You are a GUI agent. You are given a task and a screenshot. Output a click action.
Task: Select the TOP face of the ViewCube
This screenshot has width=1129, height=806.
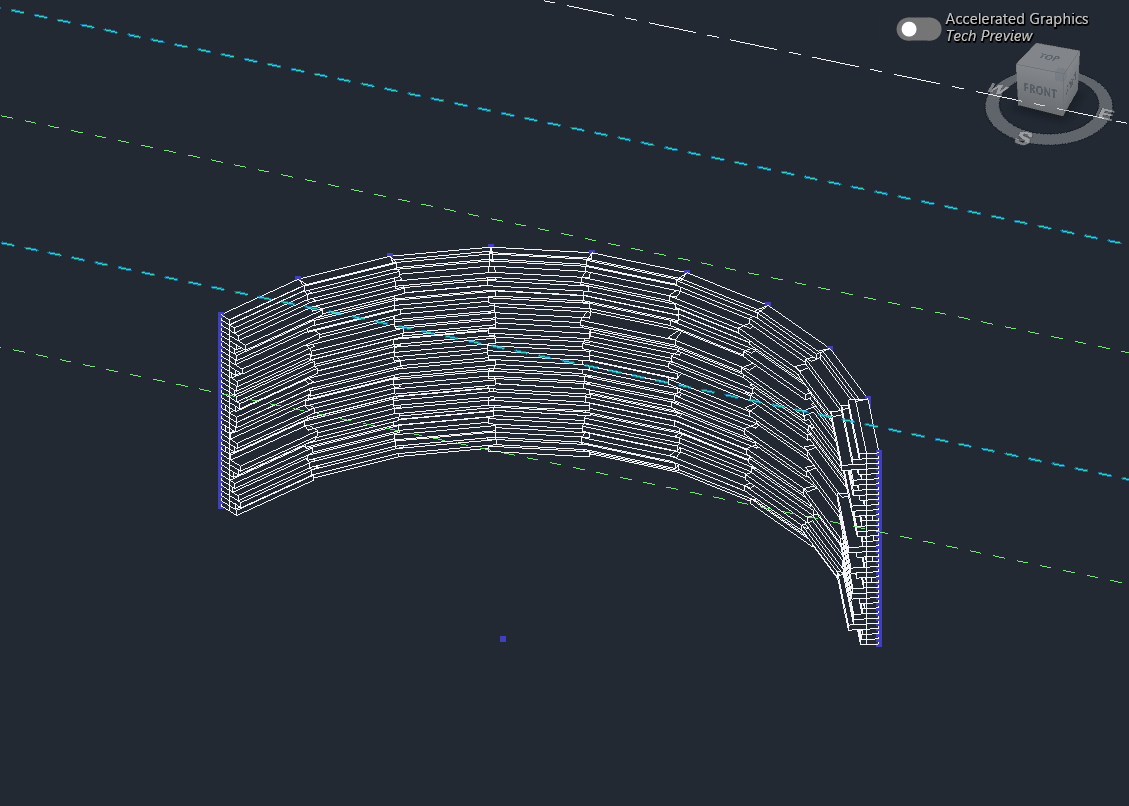click(x=1050, y=58)
